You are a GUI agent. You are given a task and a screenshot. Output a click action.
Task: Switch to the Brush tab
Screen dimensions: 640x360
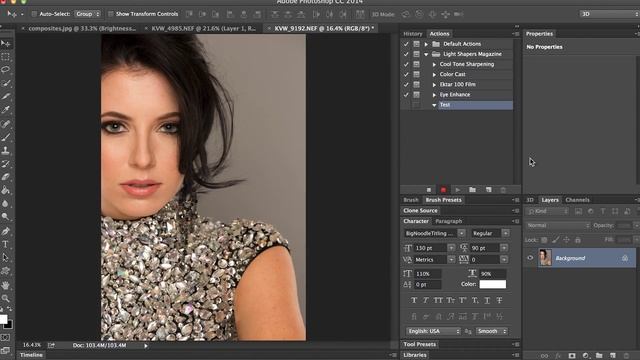[411, 200]
